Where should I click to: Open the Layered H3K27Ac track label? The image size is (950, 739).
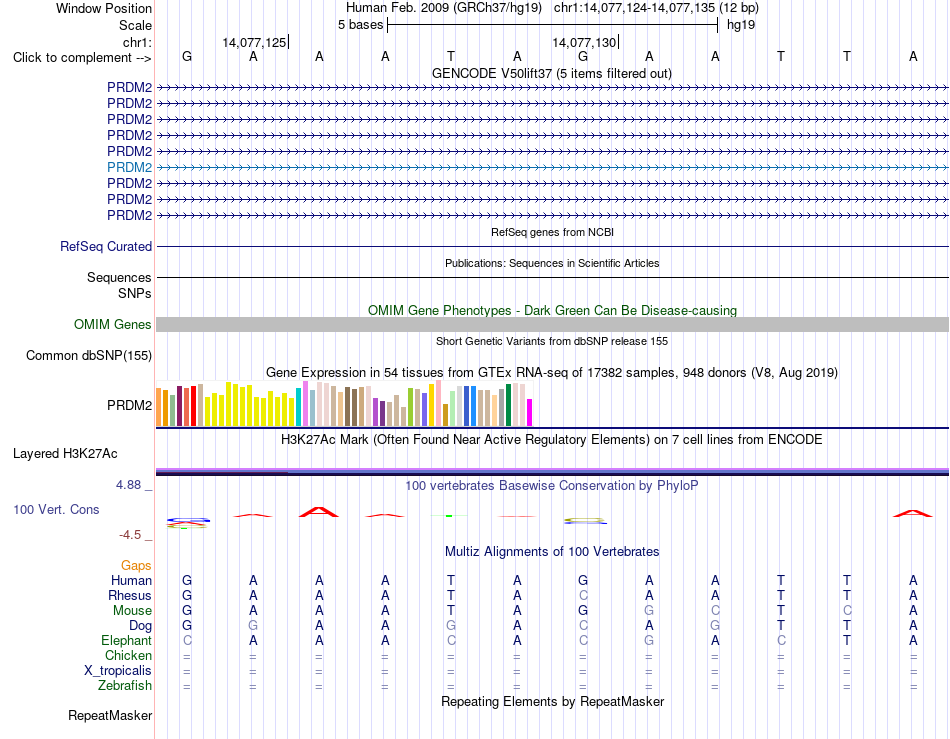[x=65, y=454]
